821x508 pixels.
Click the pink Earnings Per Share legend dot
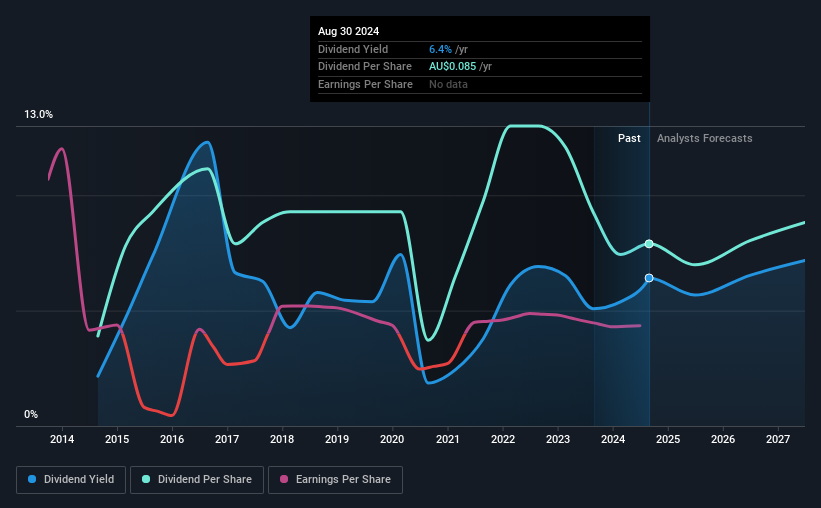[x=284, y=479]
